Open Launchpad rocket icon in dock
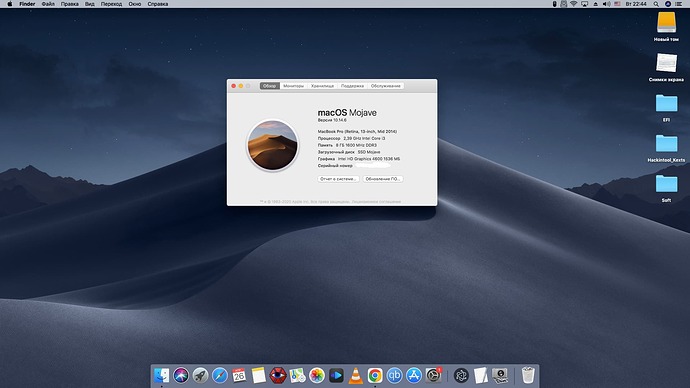 click(200, 375)
